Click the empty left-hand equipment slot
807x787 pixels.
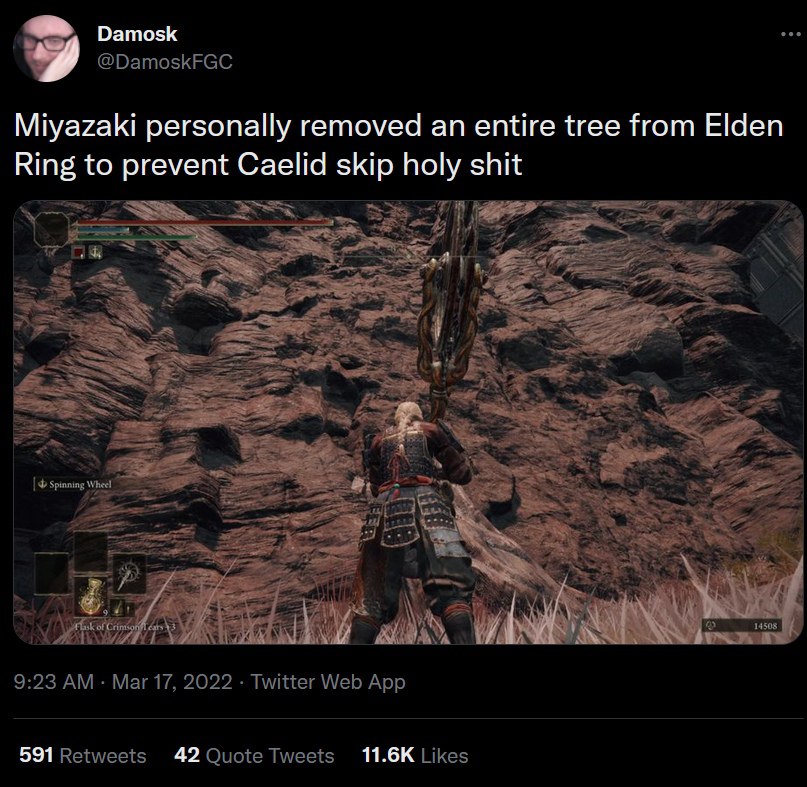[x=51, y=573]
